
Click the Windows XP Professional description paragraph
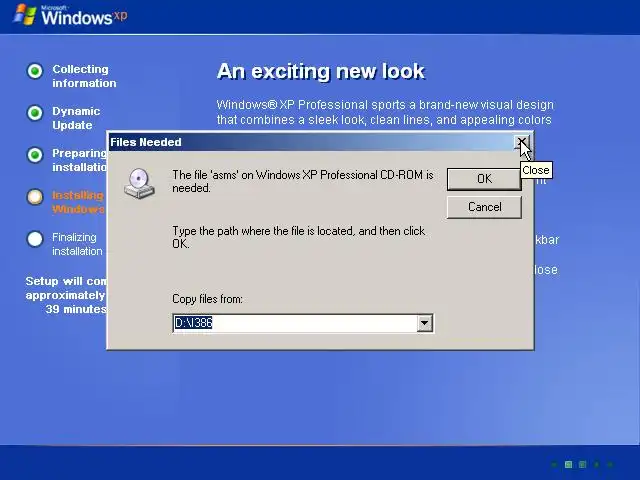(385, 112)
